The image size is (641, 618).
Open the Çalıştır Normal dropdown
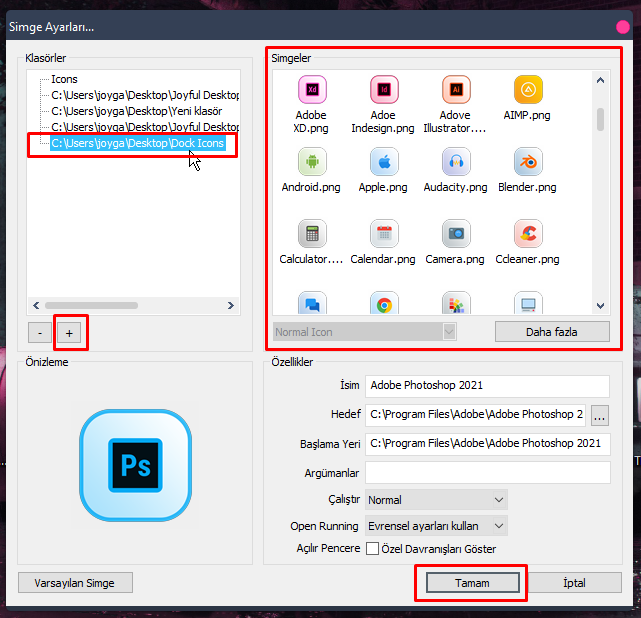pyautogui.click(x=436, y=499)
